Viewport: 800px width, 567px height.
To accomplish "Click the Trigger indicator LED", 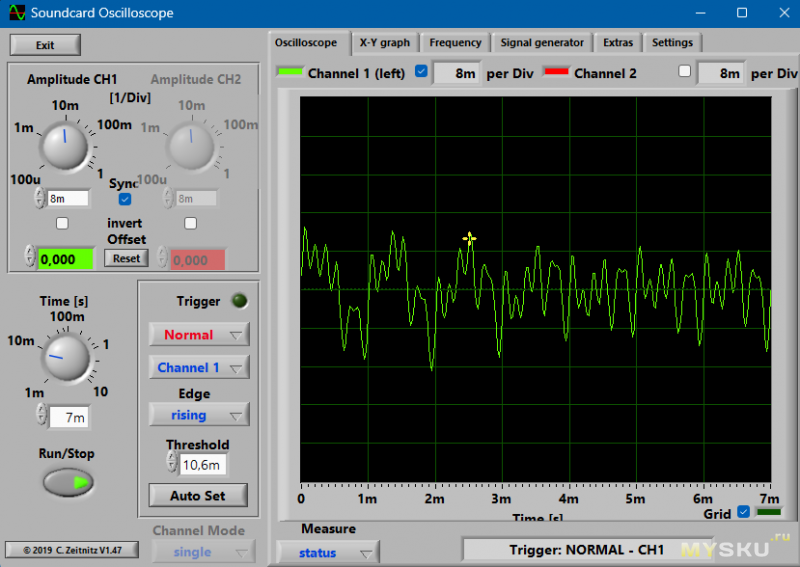I will [239, 301].
